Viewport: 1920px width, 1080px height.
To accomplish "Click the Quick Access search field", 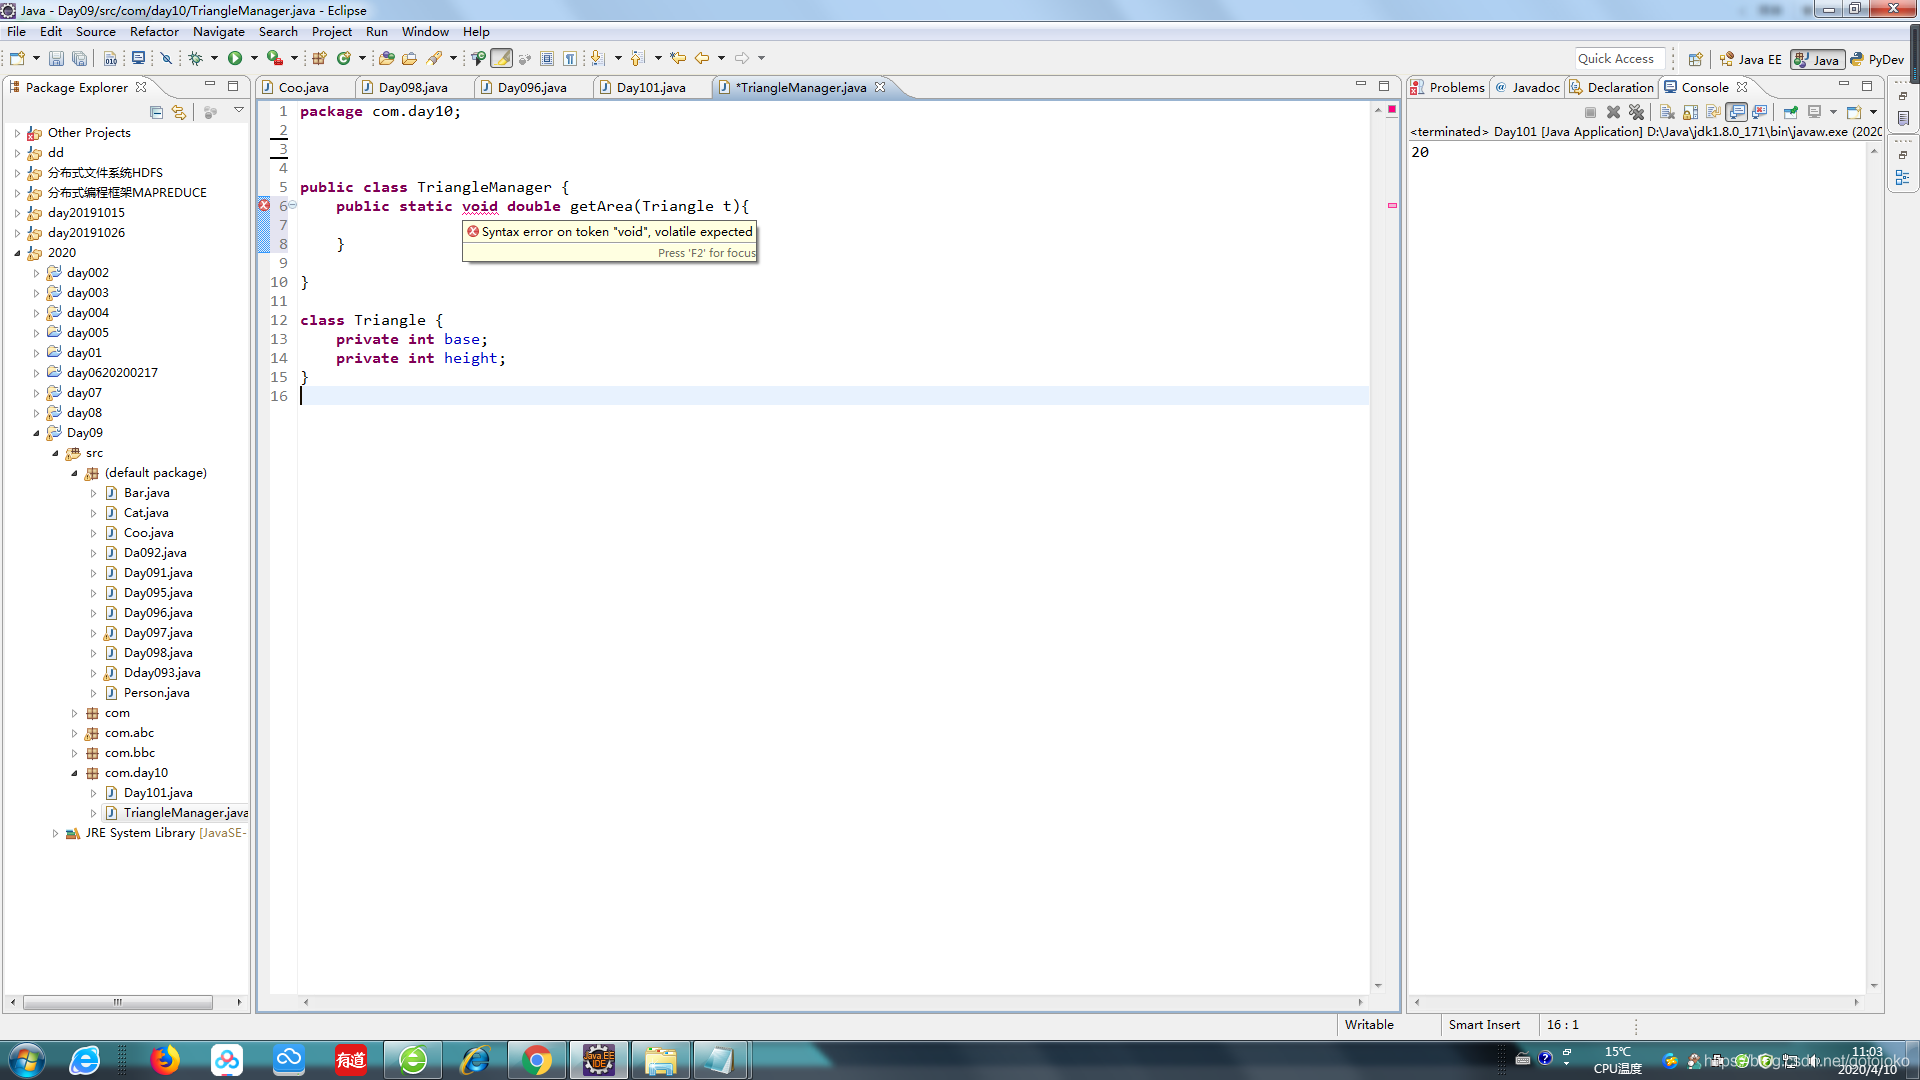I will point(1620,59).
